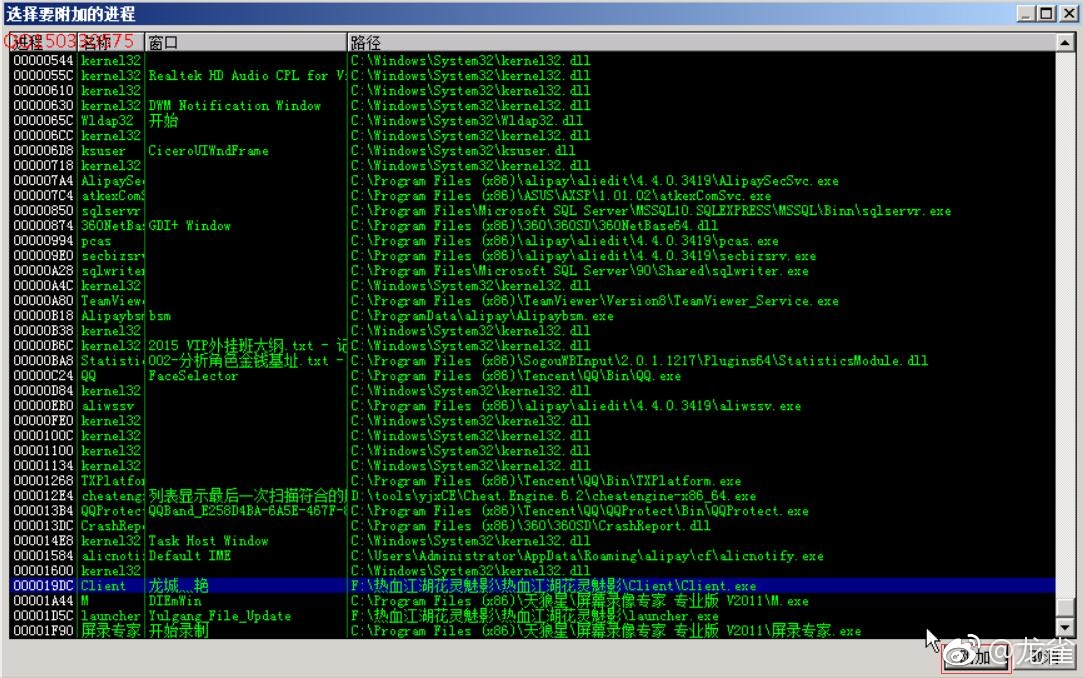
Task: Select process 000006D8 ksuser
Action: pos(533,150)
